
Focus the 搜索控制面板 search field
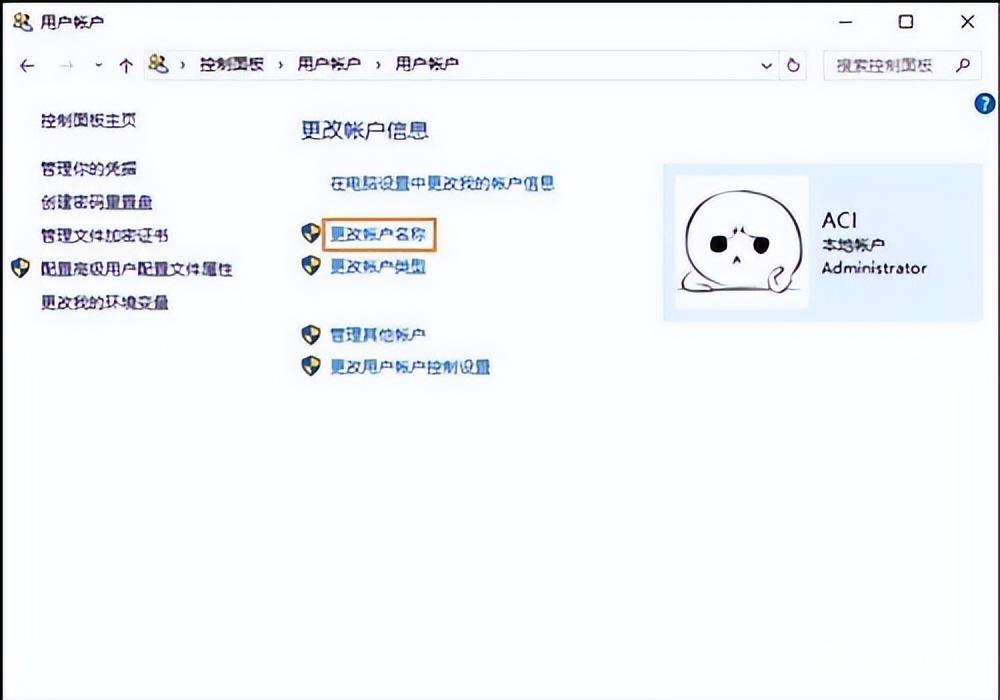coord(885,65)
